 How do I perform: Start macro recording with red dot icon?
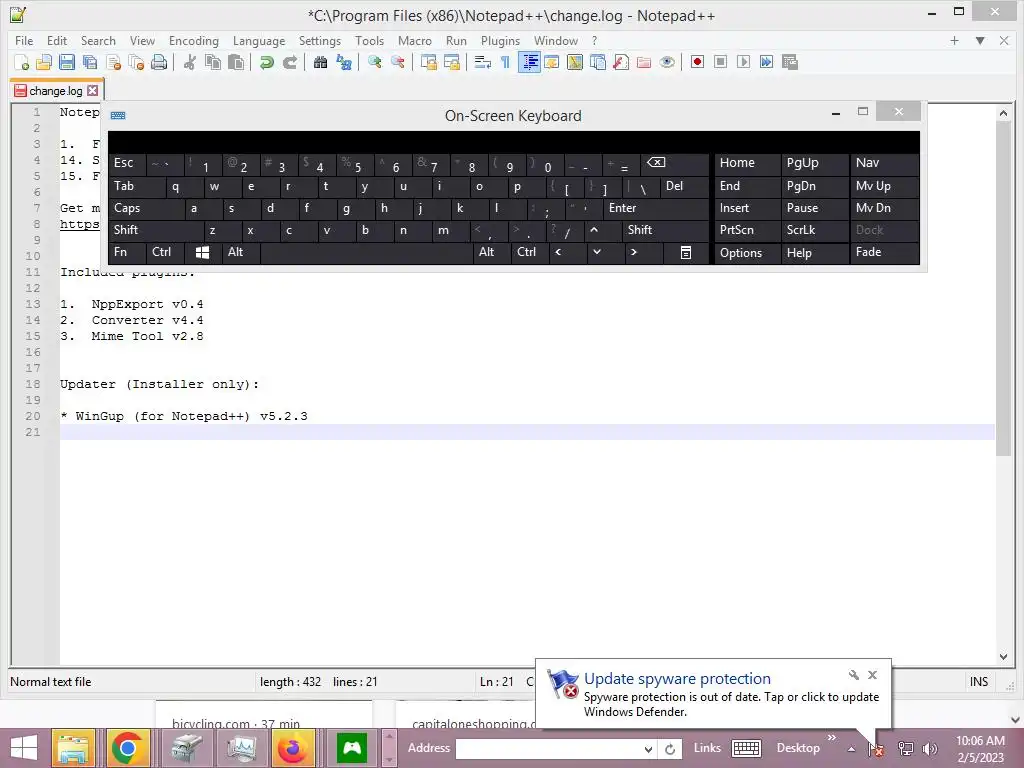697,62
